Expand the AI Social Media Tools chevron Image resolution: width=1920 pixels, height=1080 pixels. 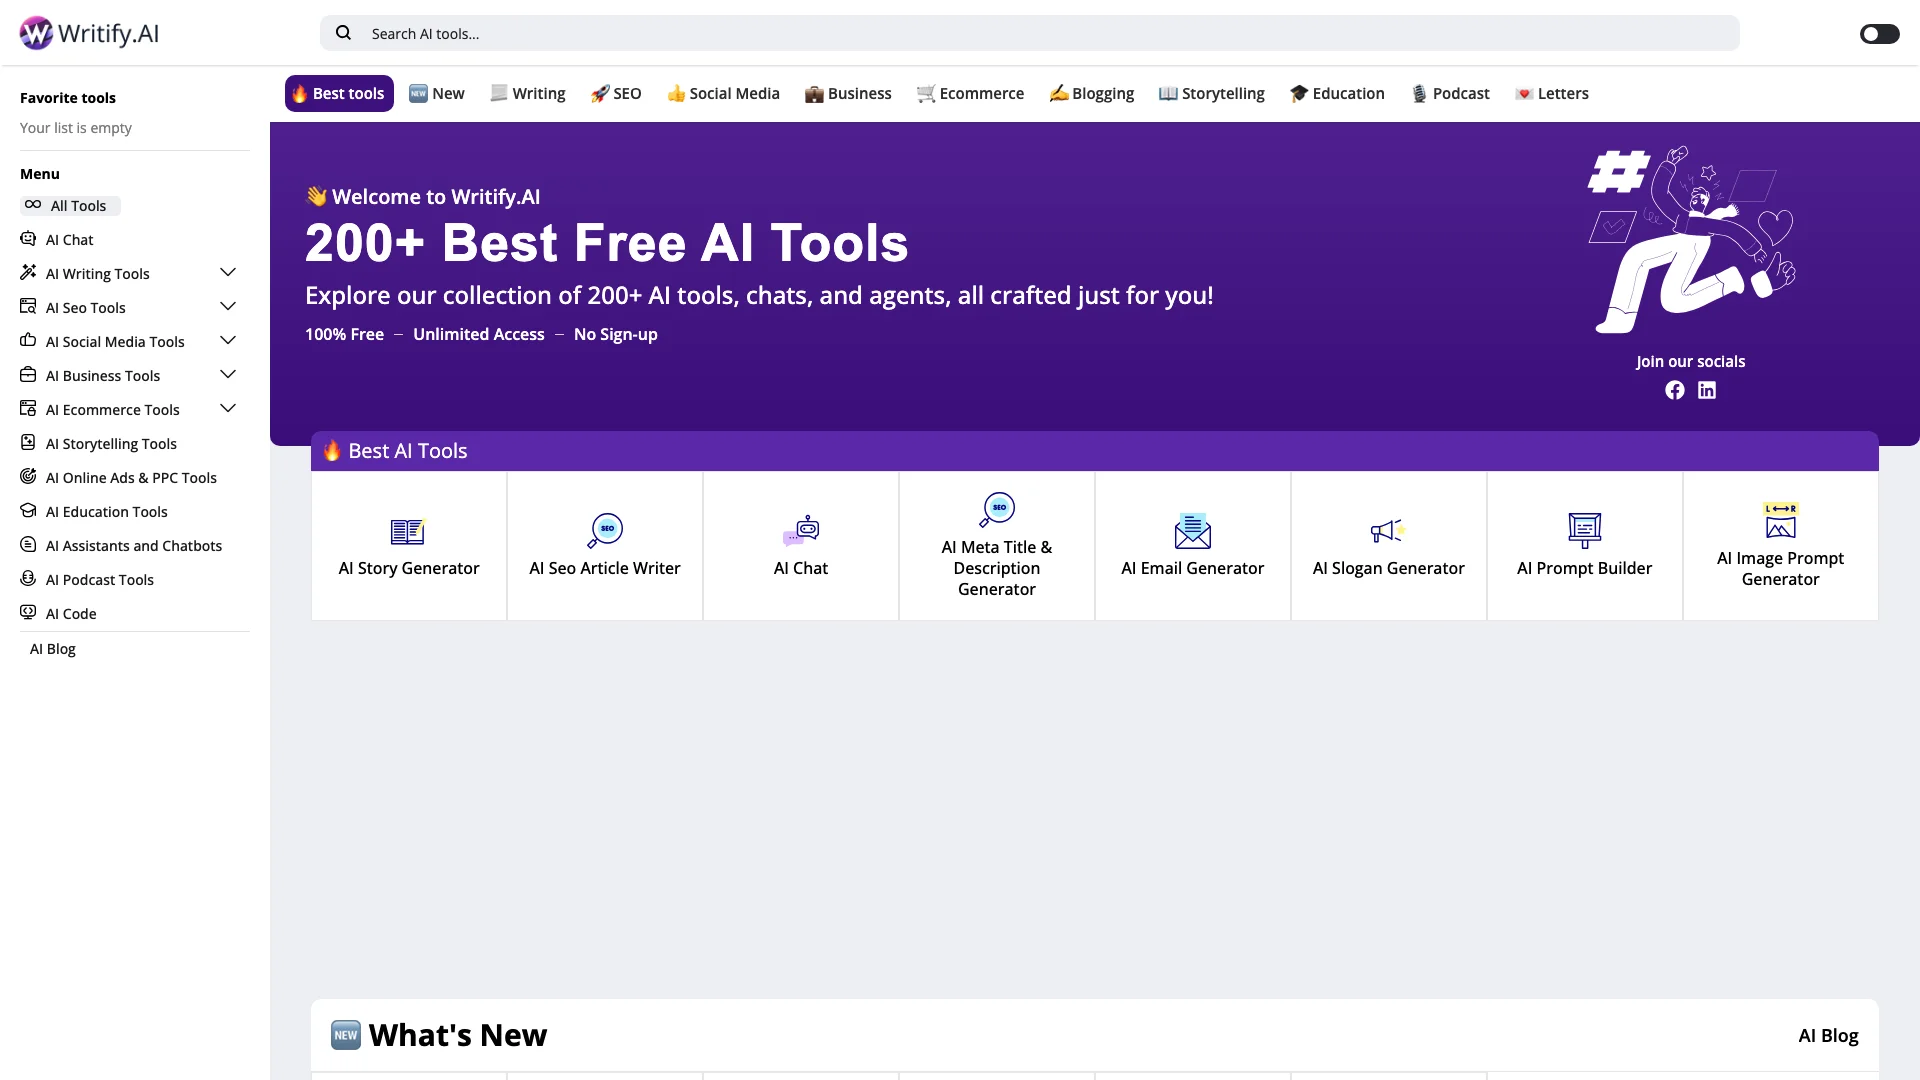(228, 340)
